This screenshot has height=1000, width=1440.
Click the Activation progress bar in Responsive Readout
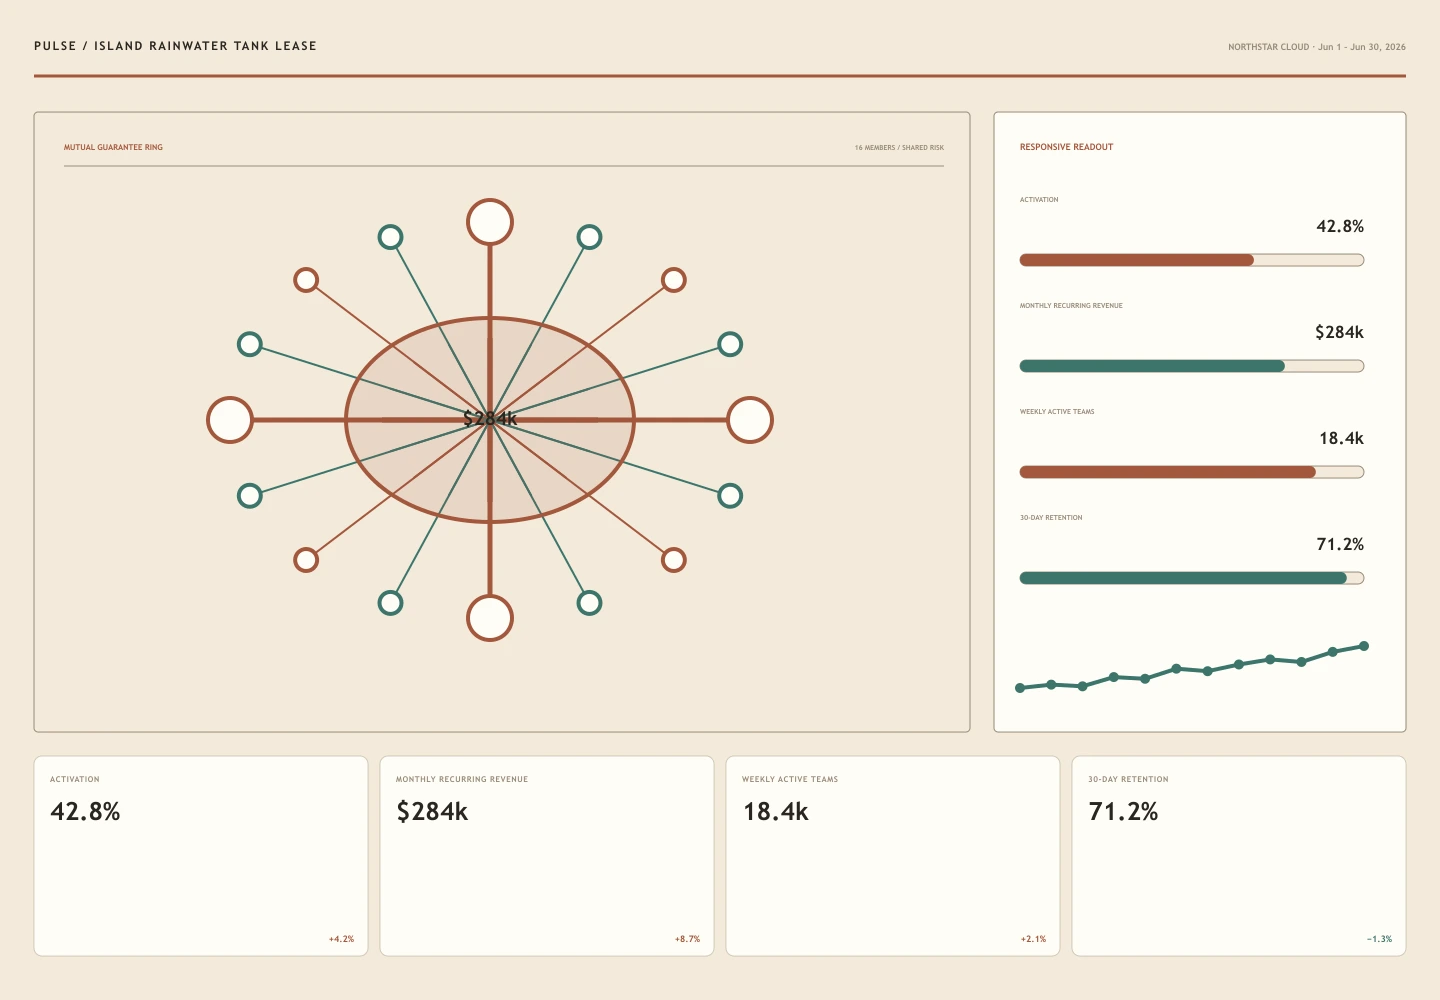(x=1191, y=260)
